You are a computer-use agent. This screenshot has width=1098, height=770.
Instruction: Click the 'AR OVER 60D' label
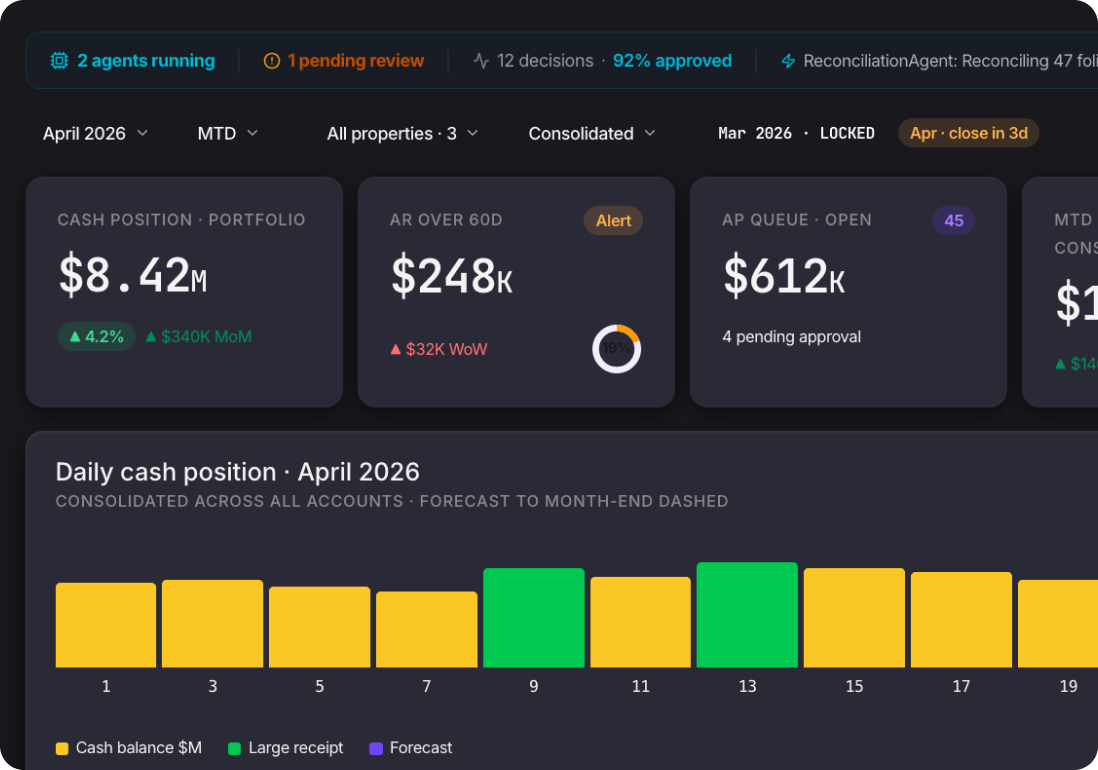point(446,220)
